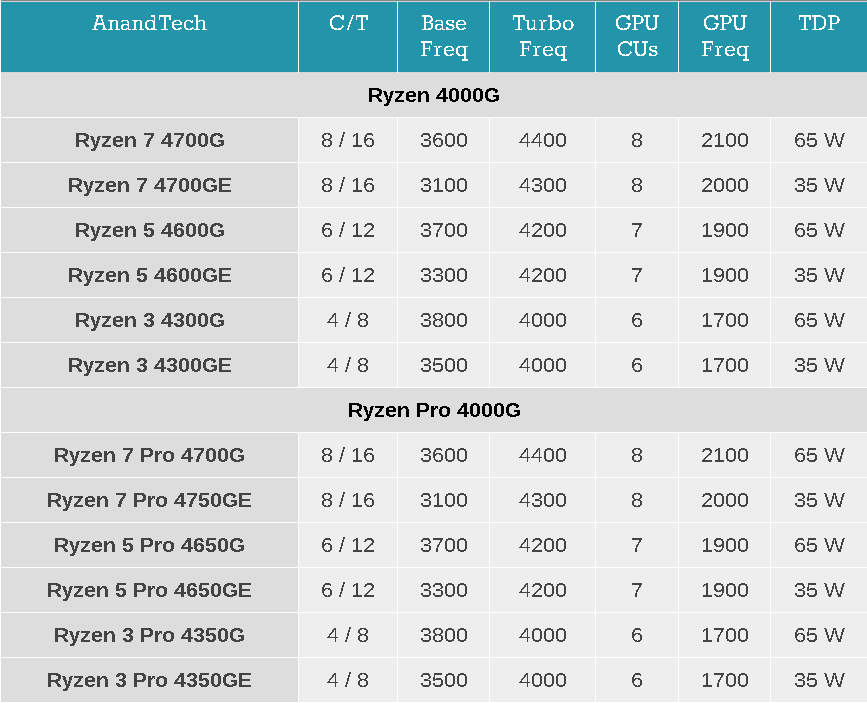Click 35 W TDP for Ryzen 5 4600GE
Screen dimensions: 867x703
[819, 275]
